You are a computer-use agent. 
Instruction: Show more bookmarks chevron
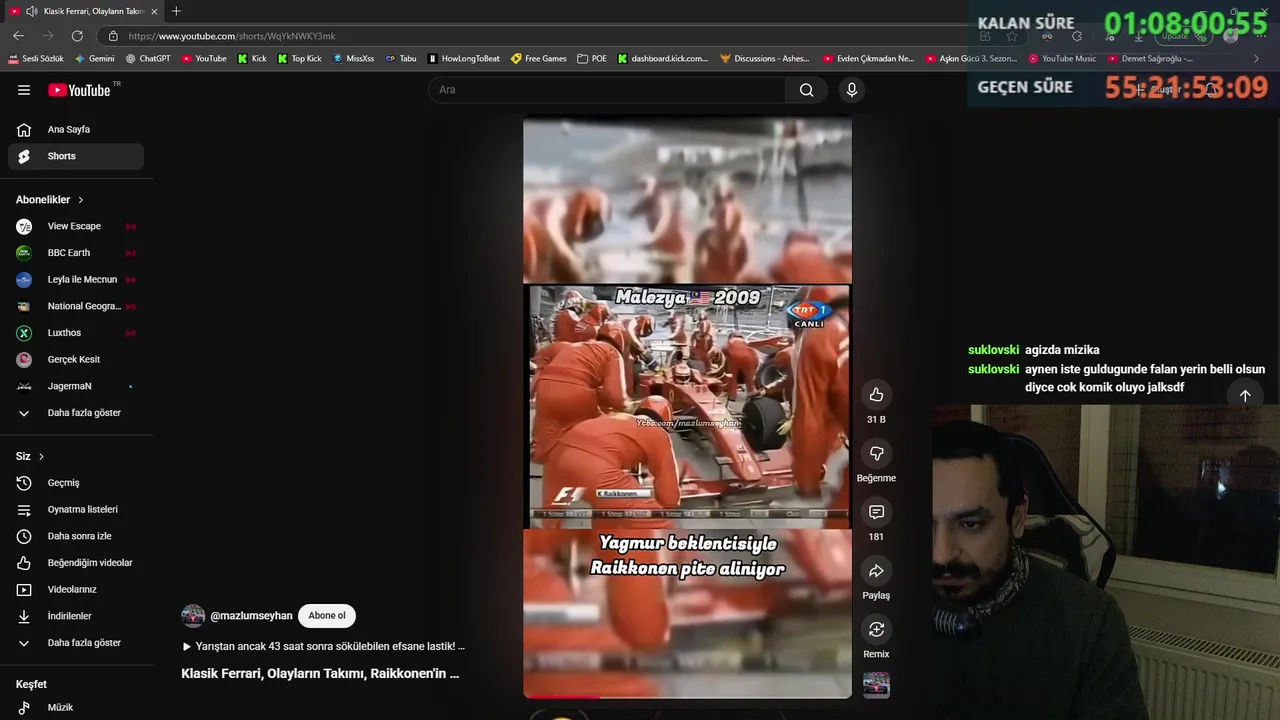tap(1257, 59)
